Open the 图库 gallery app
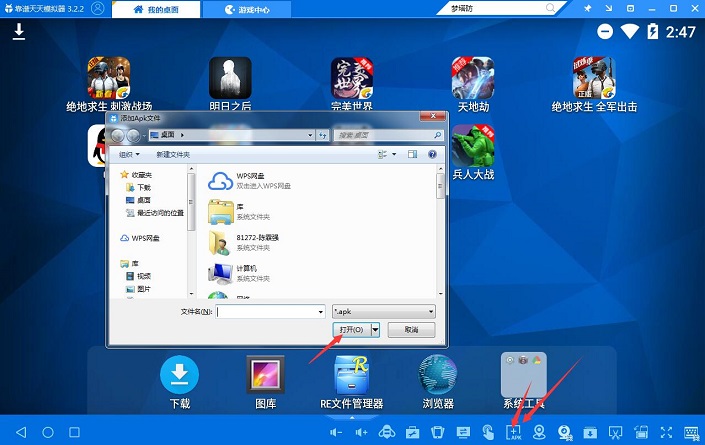 (x=265, y=382)
